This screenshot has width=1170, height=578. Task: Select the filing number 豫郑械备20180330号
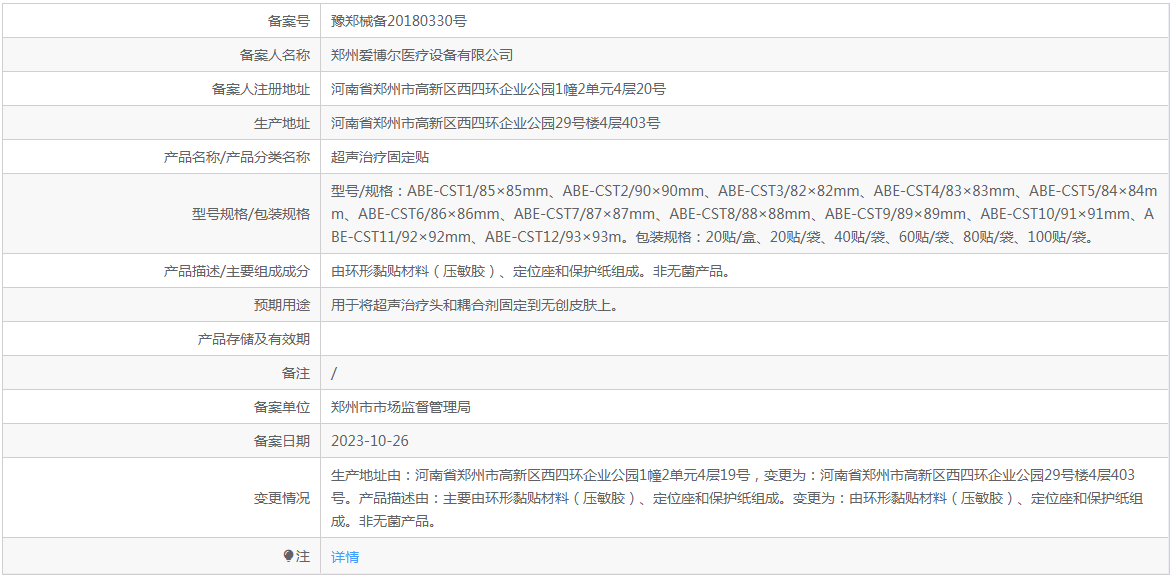click(399, 21)
